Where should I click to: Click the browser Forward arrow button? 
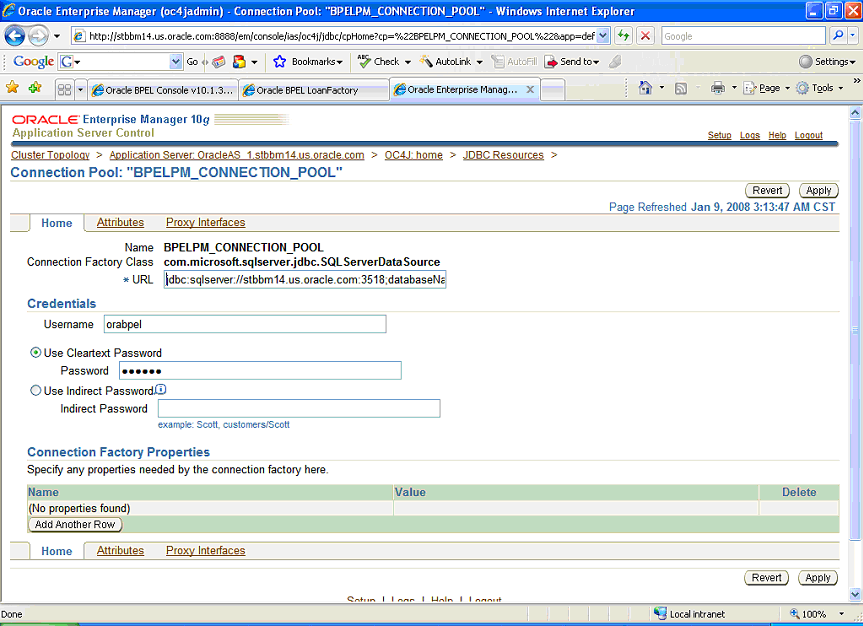38,36
